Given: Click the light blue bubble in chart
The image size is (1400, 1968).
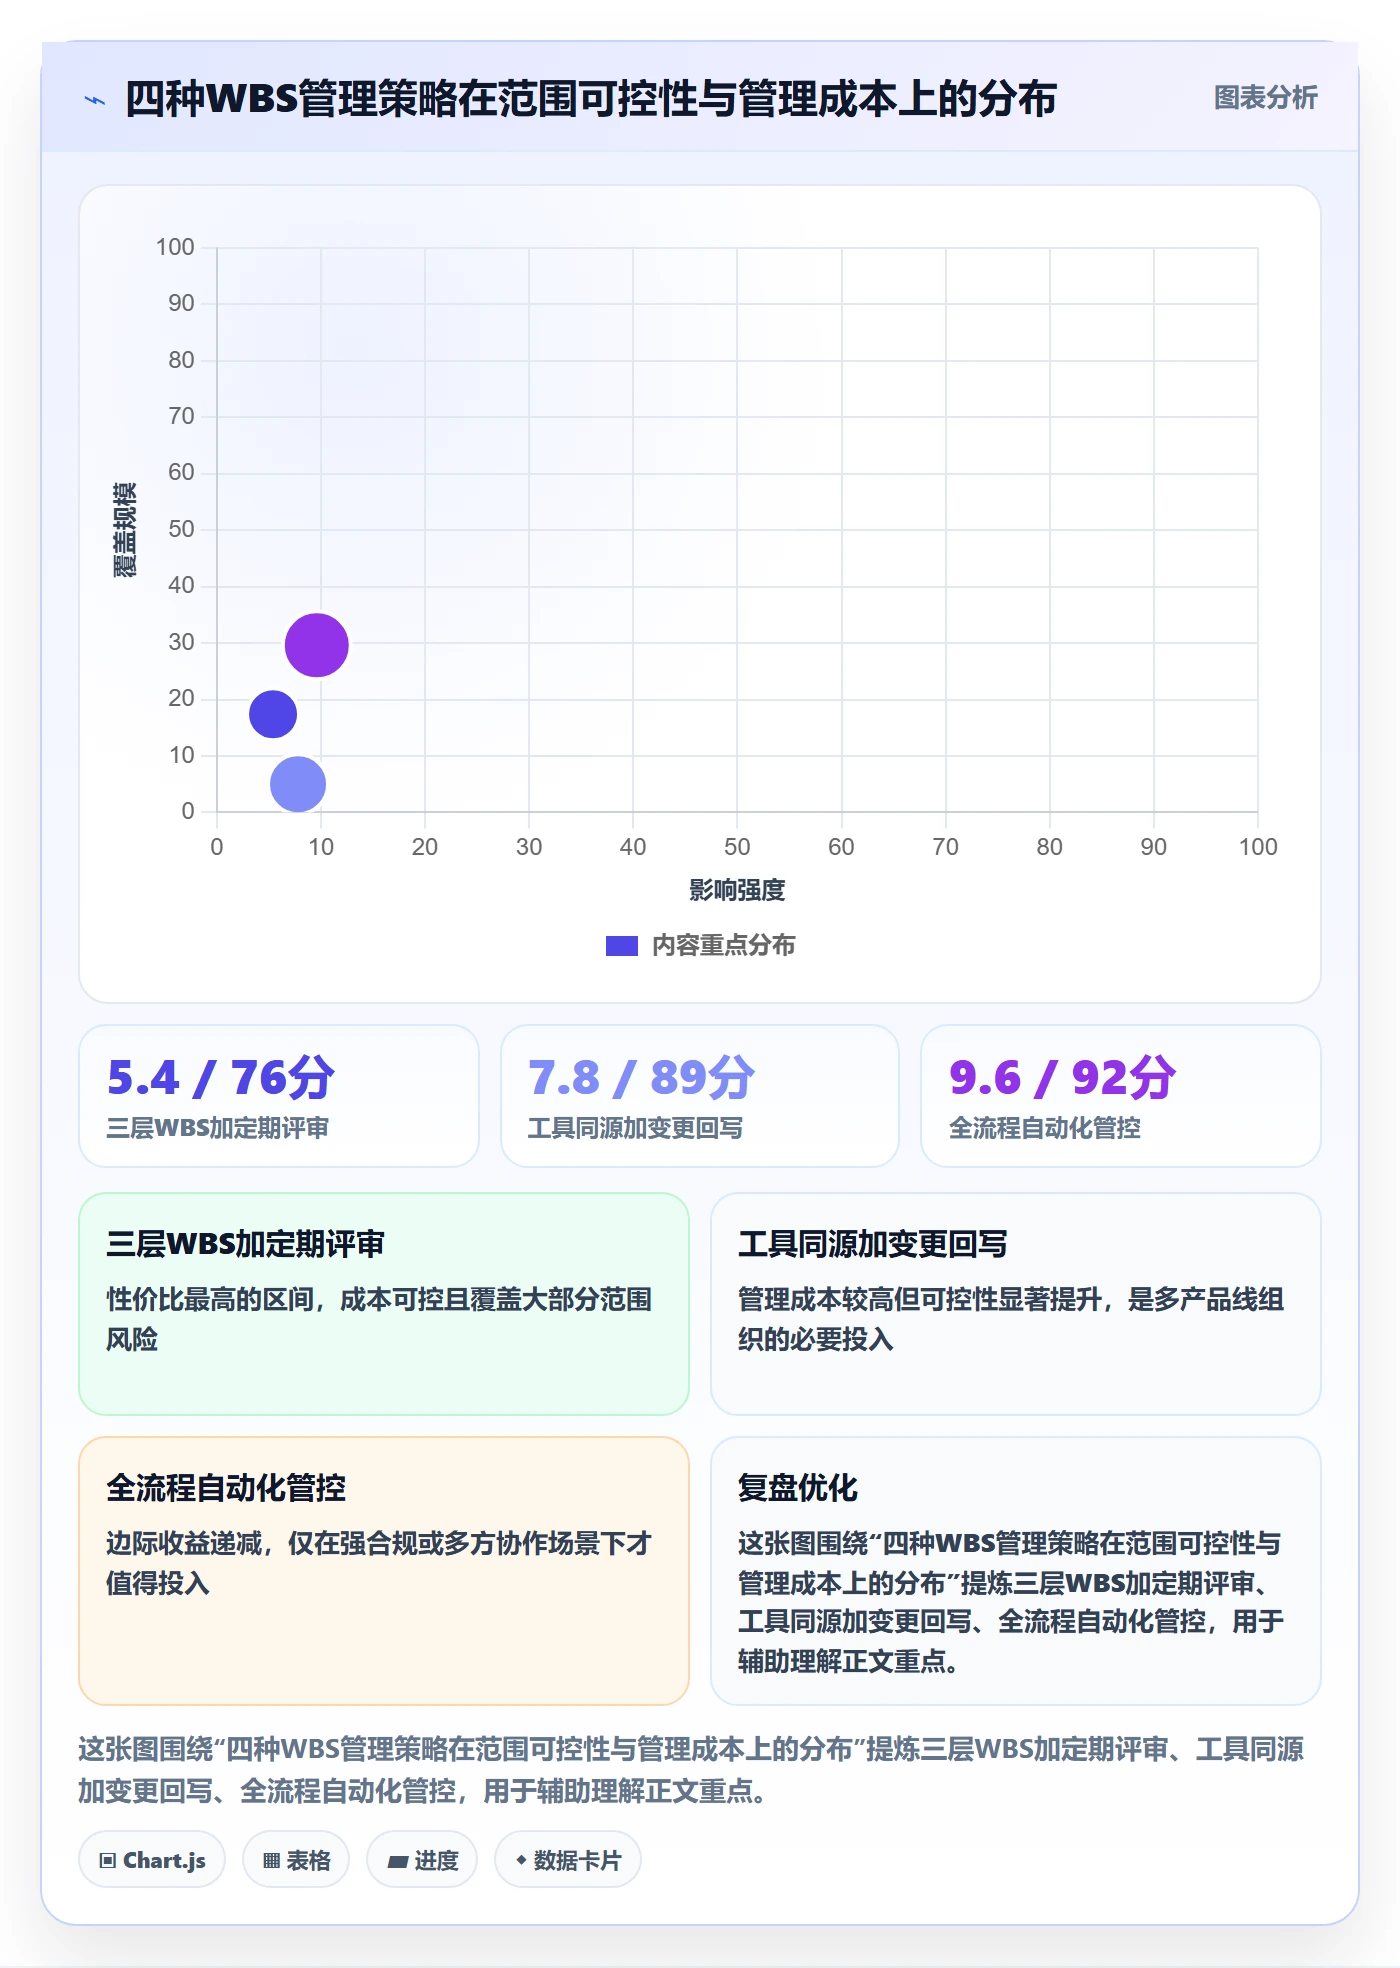Looking at the screenshot, I should 298,784.
